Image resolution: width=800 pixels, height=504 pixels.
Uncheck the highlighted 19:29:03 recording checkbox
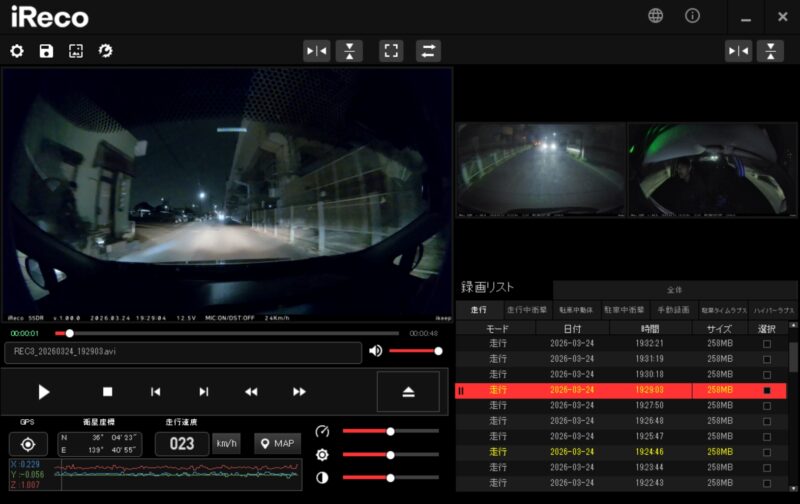pos(766,390)
